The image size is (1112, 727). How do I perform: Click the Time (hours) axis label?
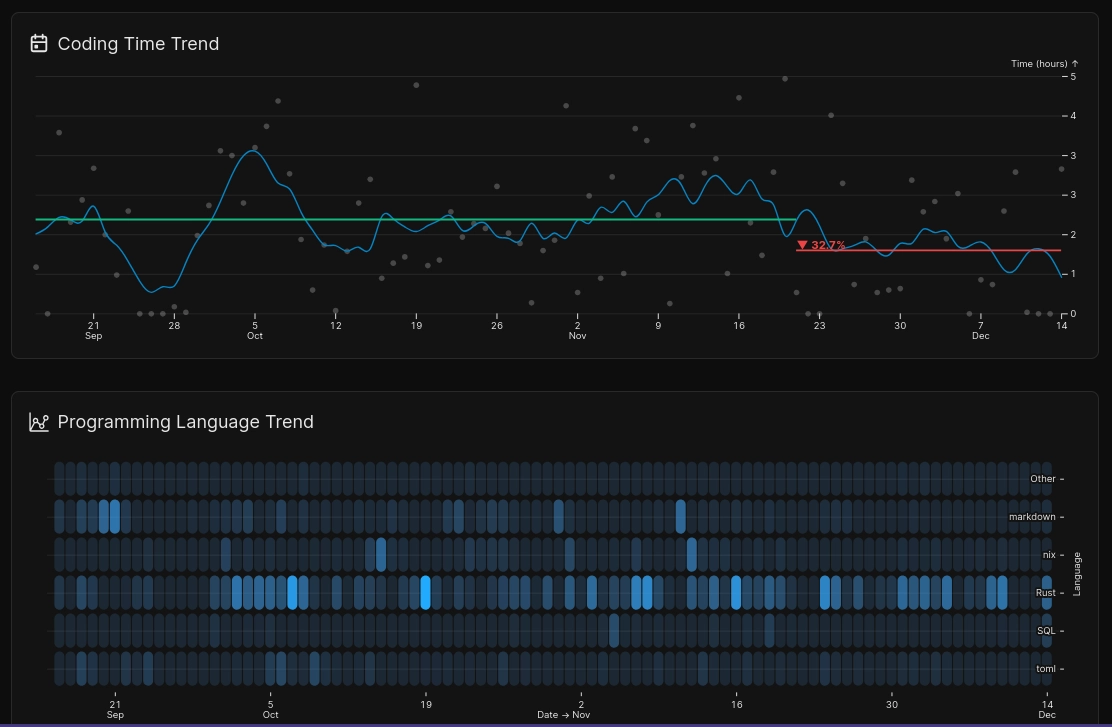(1039, 63)
